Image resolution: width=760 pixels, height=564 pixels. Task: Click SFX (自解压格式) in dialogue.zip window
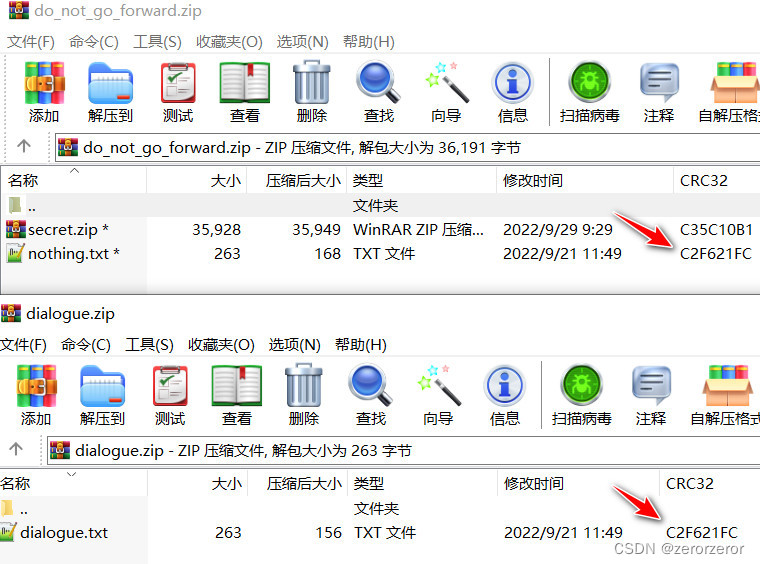click(x=725, y=395)
